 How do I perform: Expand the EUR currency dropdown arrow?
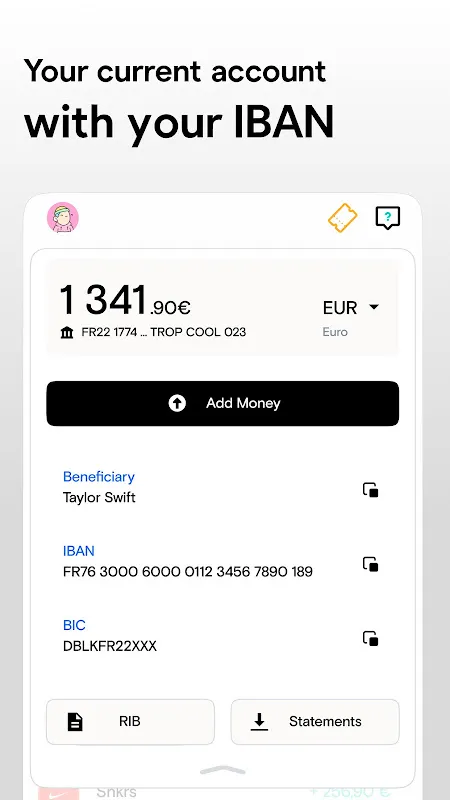pyautogui.click(x=374, y=307)
